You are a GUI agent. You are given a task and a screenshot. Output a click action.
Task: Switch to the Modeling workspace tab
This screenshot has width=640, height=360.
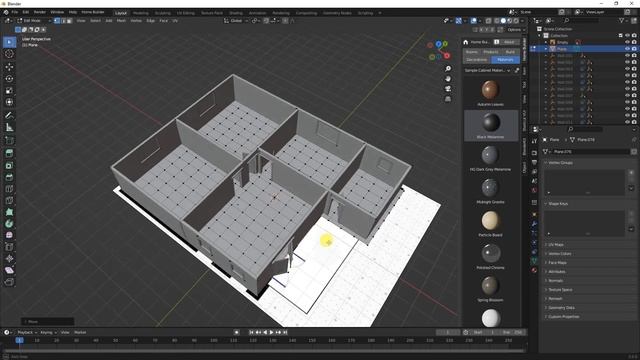141,13
